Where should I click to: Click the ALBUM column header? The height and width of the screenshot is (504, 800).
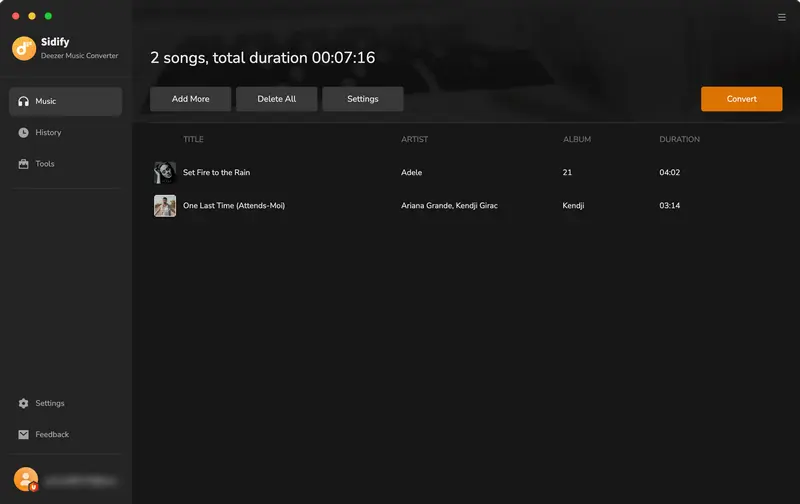tap(577, 139)
